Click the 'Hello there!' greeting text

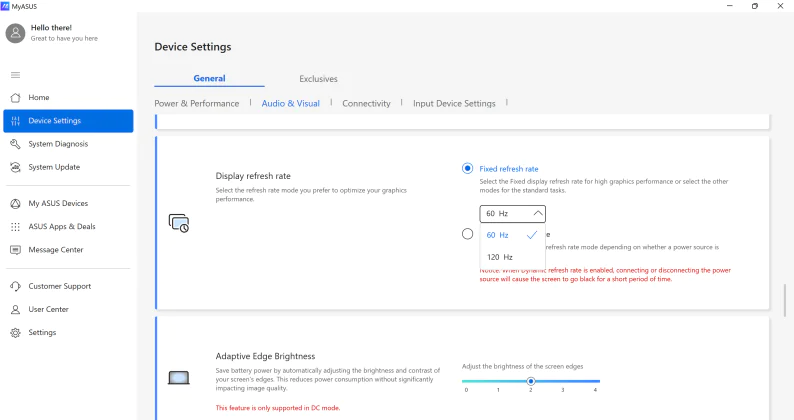(x=51, y=28)
